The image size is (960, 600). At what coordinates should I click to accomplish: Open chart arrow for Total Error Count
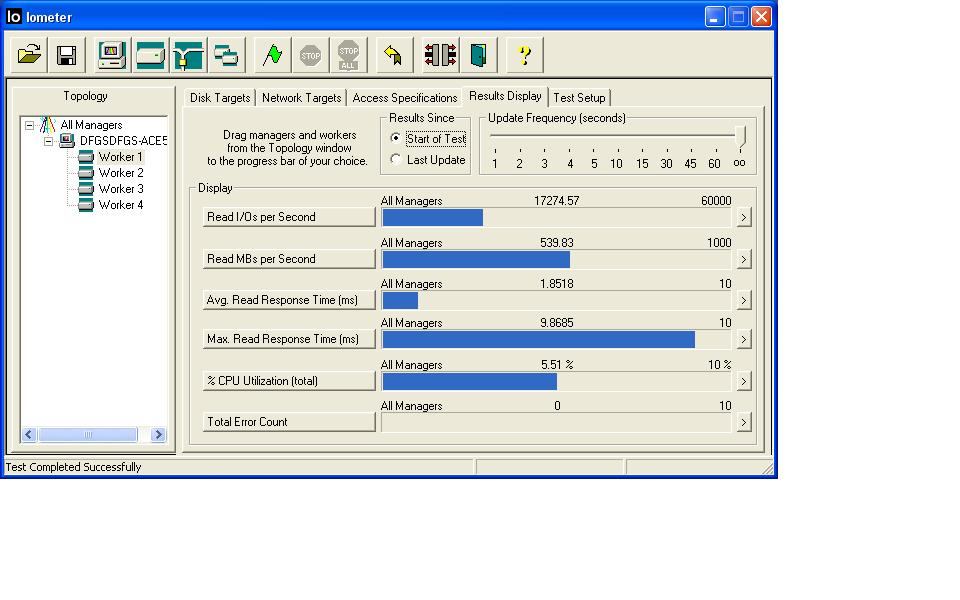(x=743, y=422)
